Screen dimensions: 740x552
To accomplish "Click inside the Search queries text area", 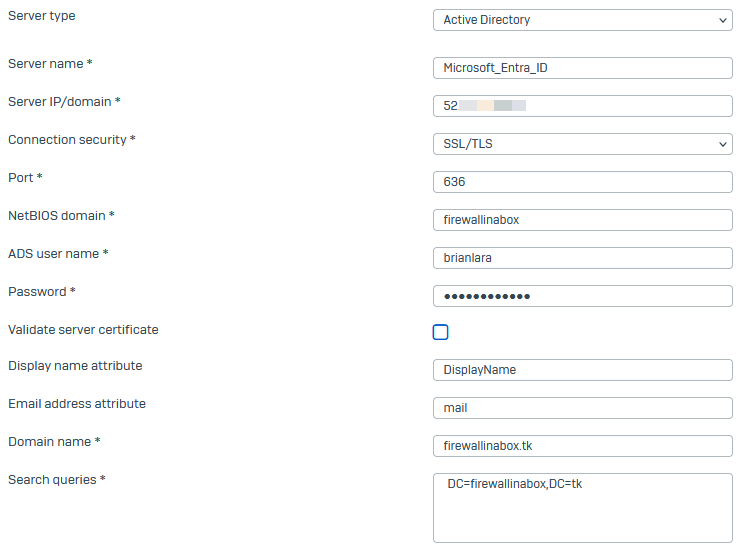I will click(x=582, y=508).
